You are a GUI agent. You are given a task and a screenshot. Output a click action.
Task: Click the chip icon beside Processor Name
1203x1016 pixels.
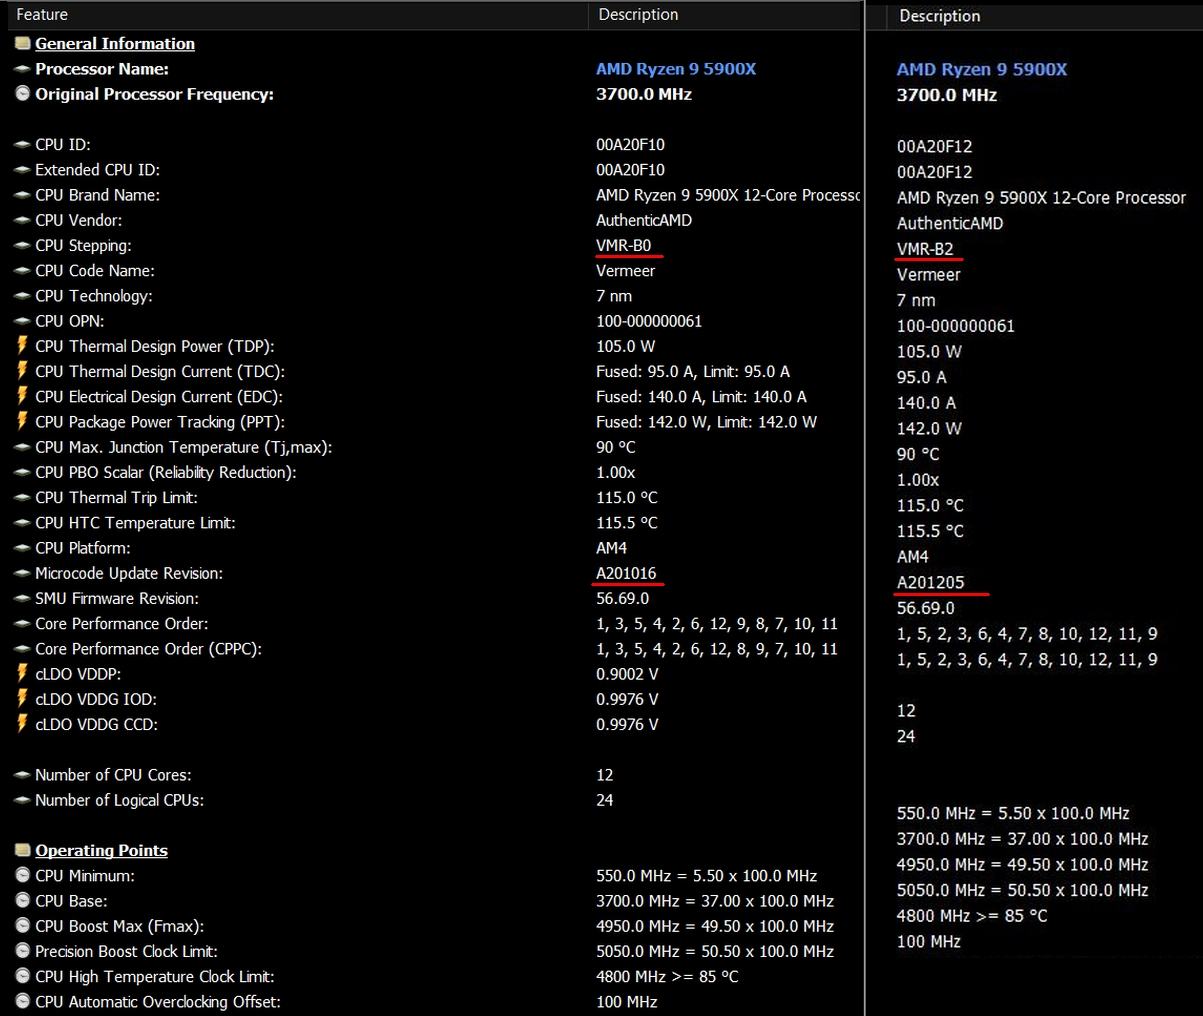[x=22, y=69]
